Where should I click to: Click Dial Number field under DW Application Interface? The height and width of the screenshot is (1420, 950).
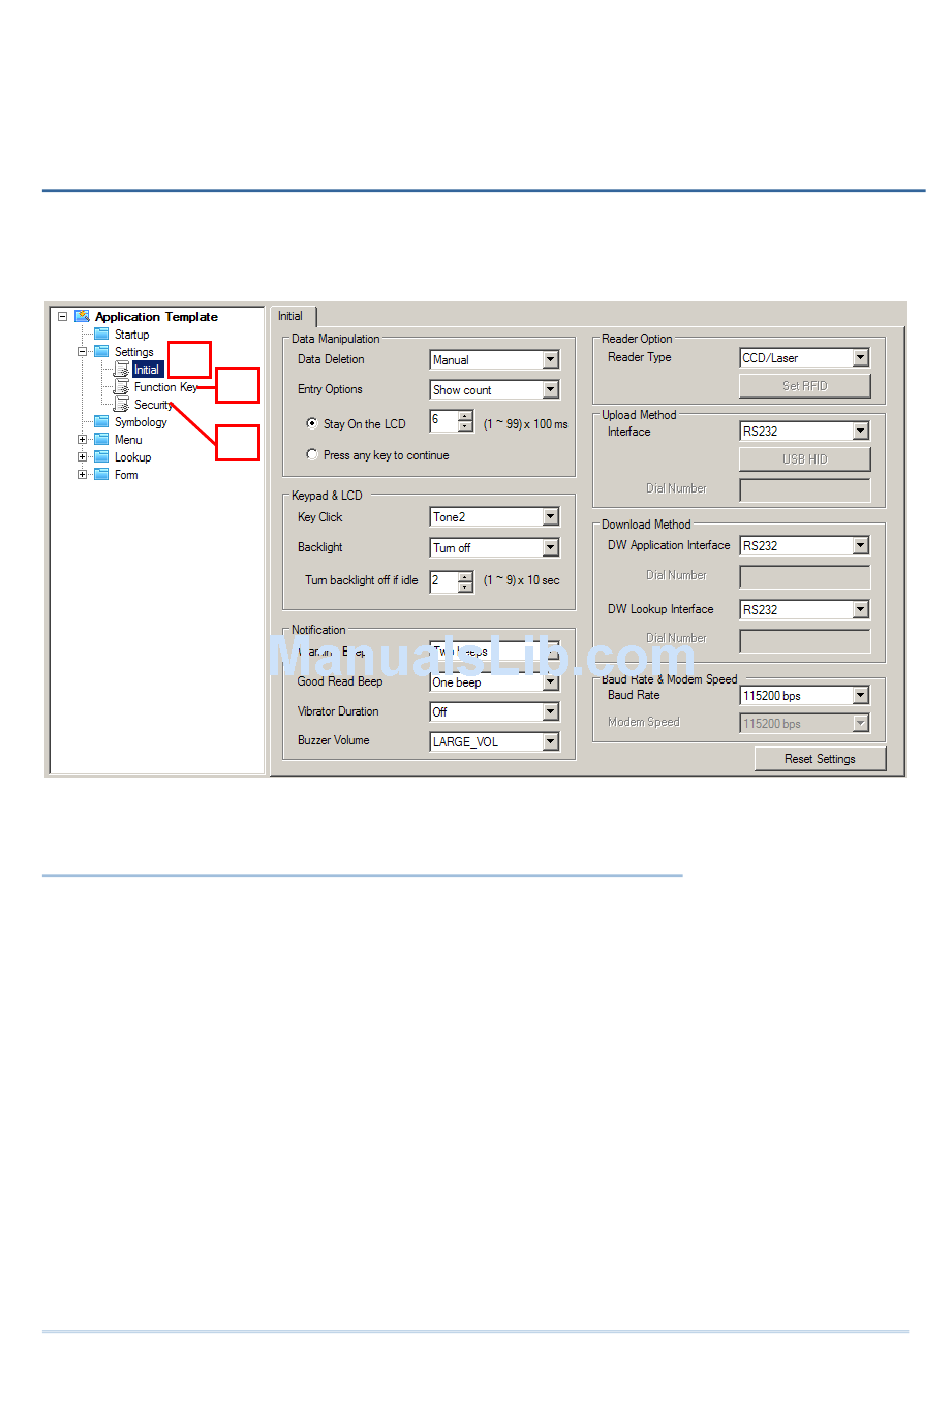coord(805,577)
